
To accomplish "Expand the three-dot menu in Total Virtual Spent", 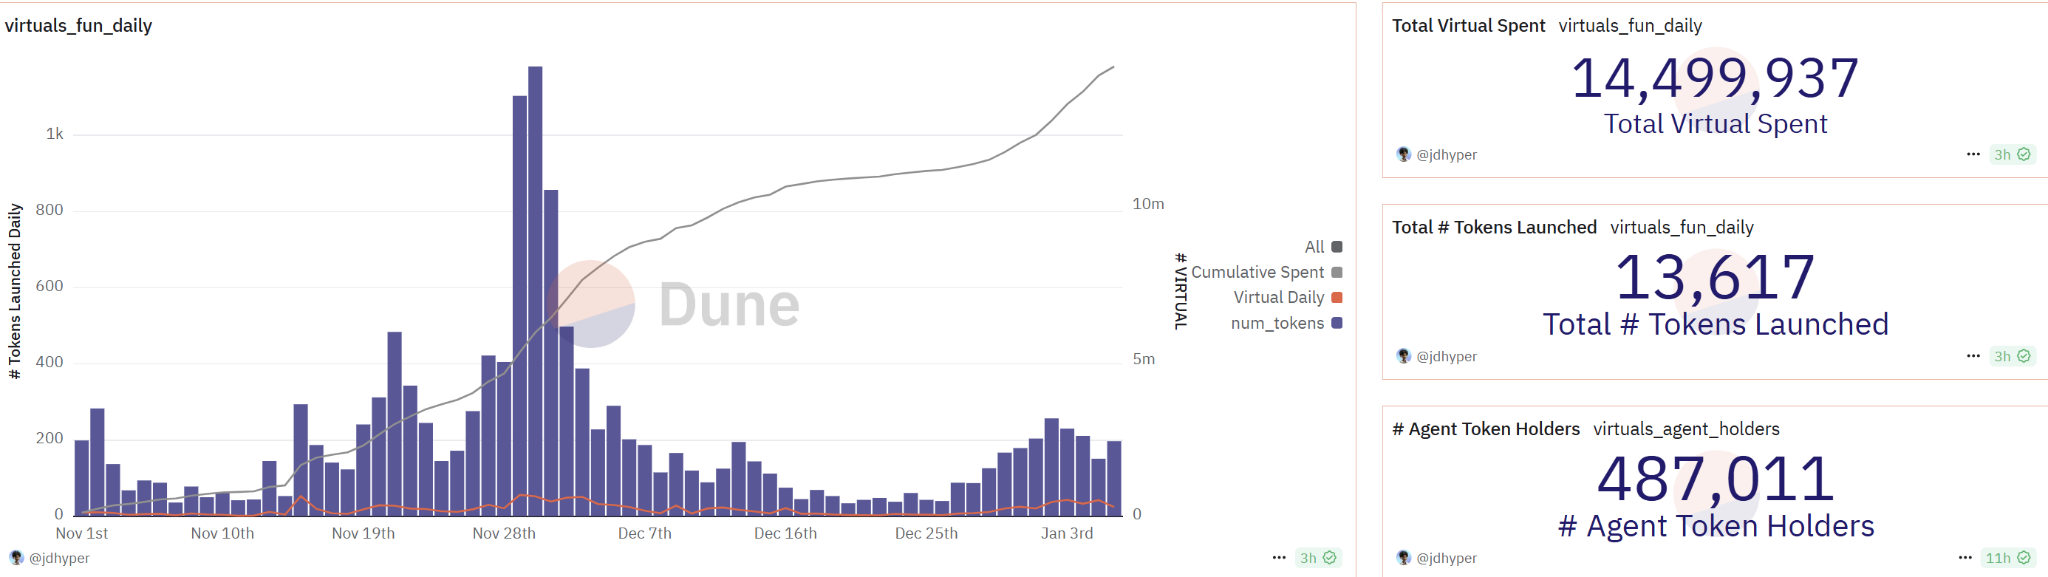I will point(1972,155).
